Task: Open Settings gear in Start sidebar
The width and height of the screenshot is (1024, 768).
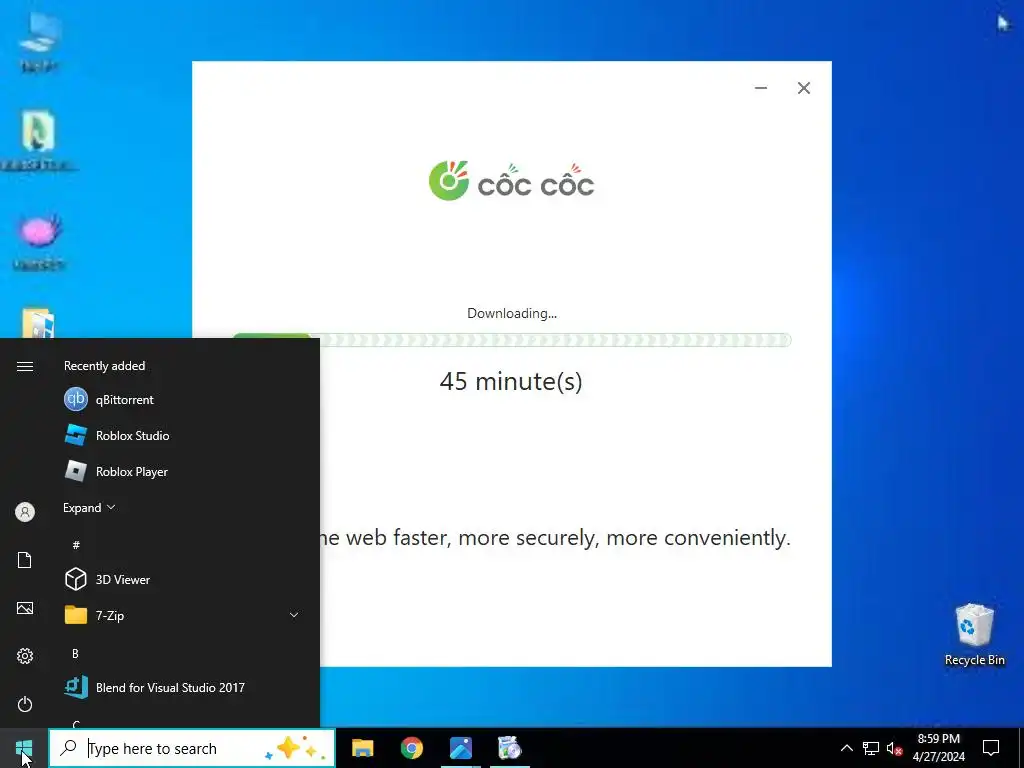Action: pyautogui.click(x=25, y=656)
